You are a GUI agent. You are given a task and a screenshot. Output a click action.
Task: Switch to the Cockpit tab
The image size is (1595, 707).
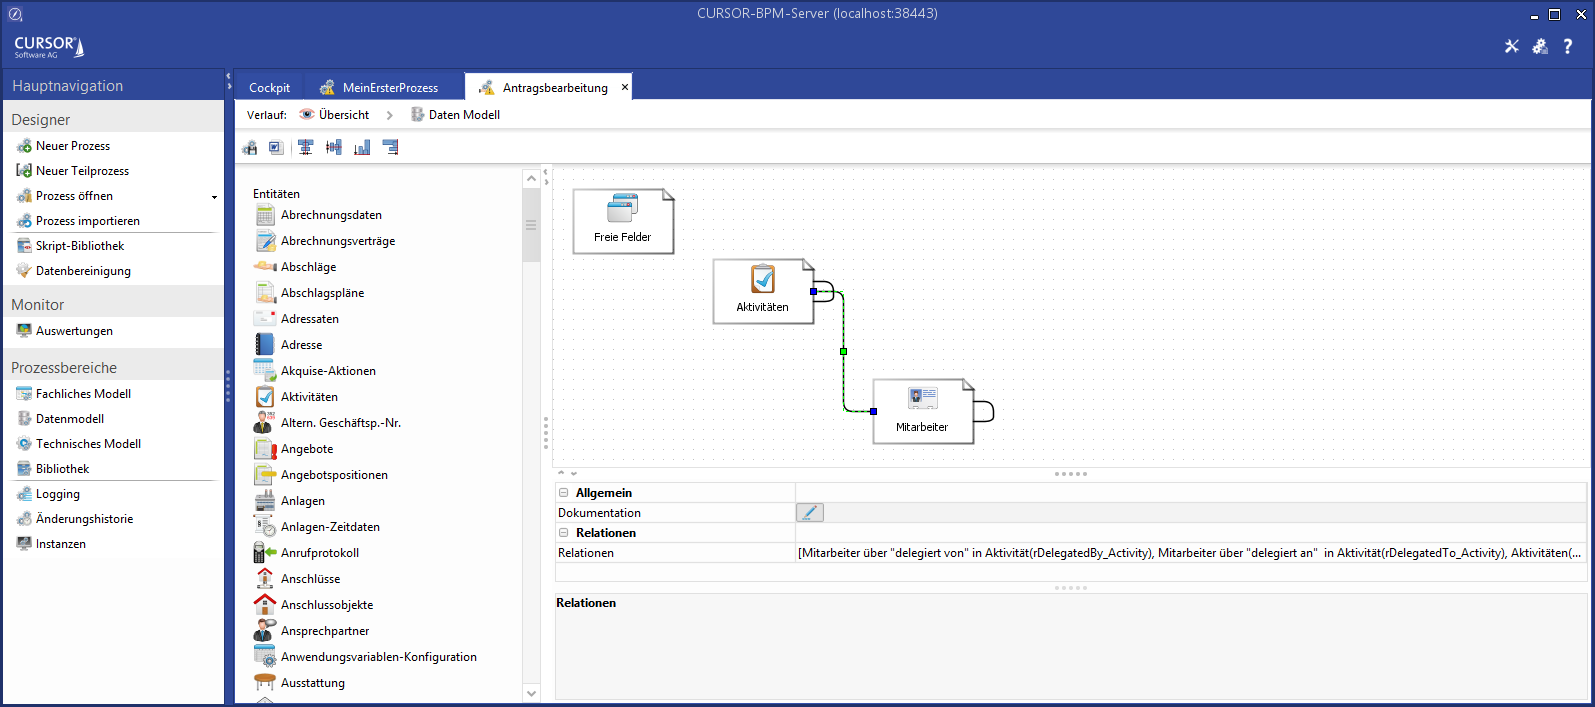pyautogui.click(x=269, y=88)
